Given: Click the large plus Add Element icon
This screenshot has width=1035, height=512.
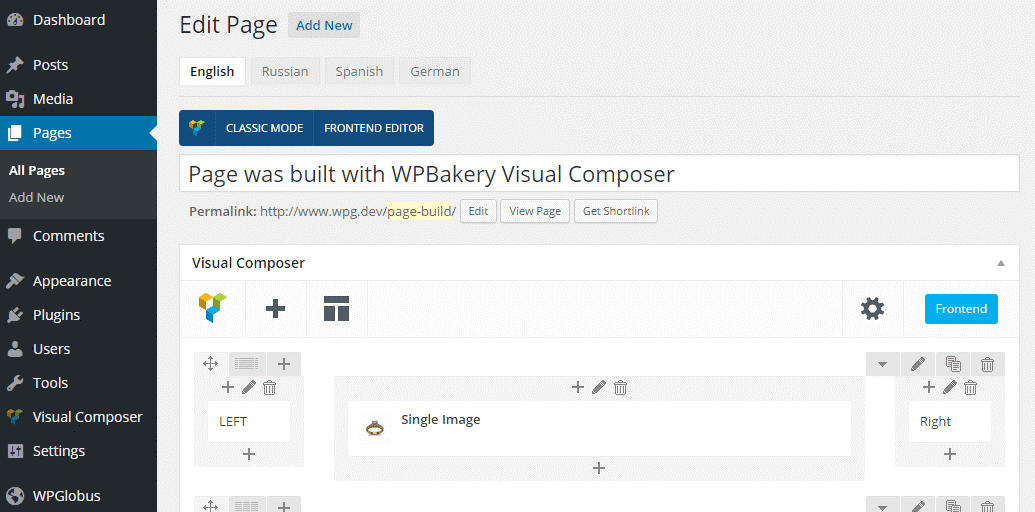Looking at the screenshot, I should coord(275,308).
